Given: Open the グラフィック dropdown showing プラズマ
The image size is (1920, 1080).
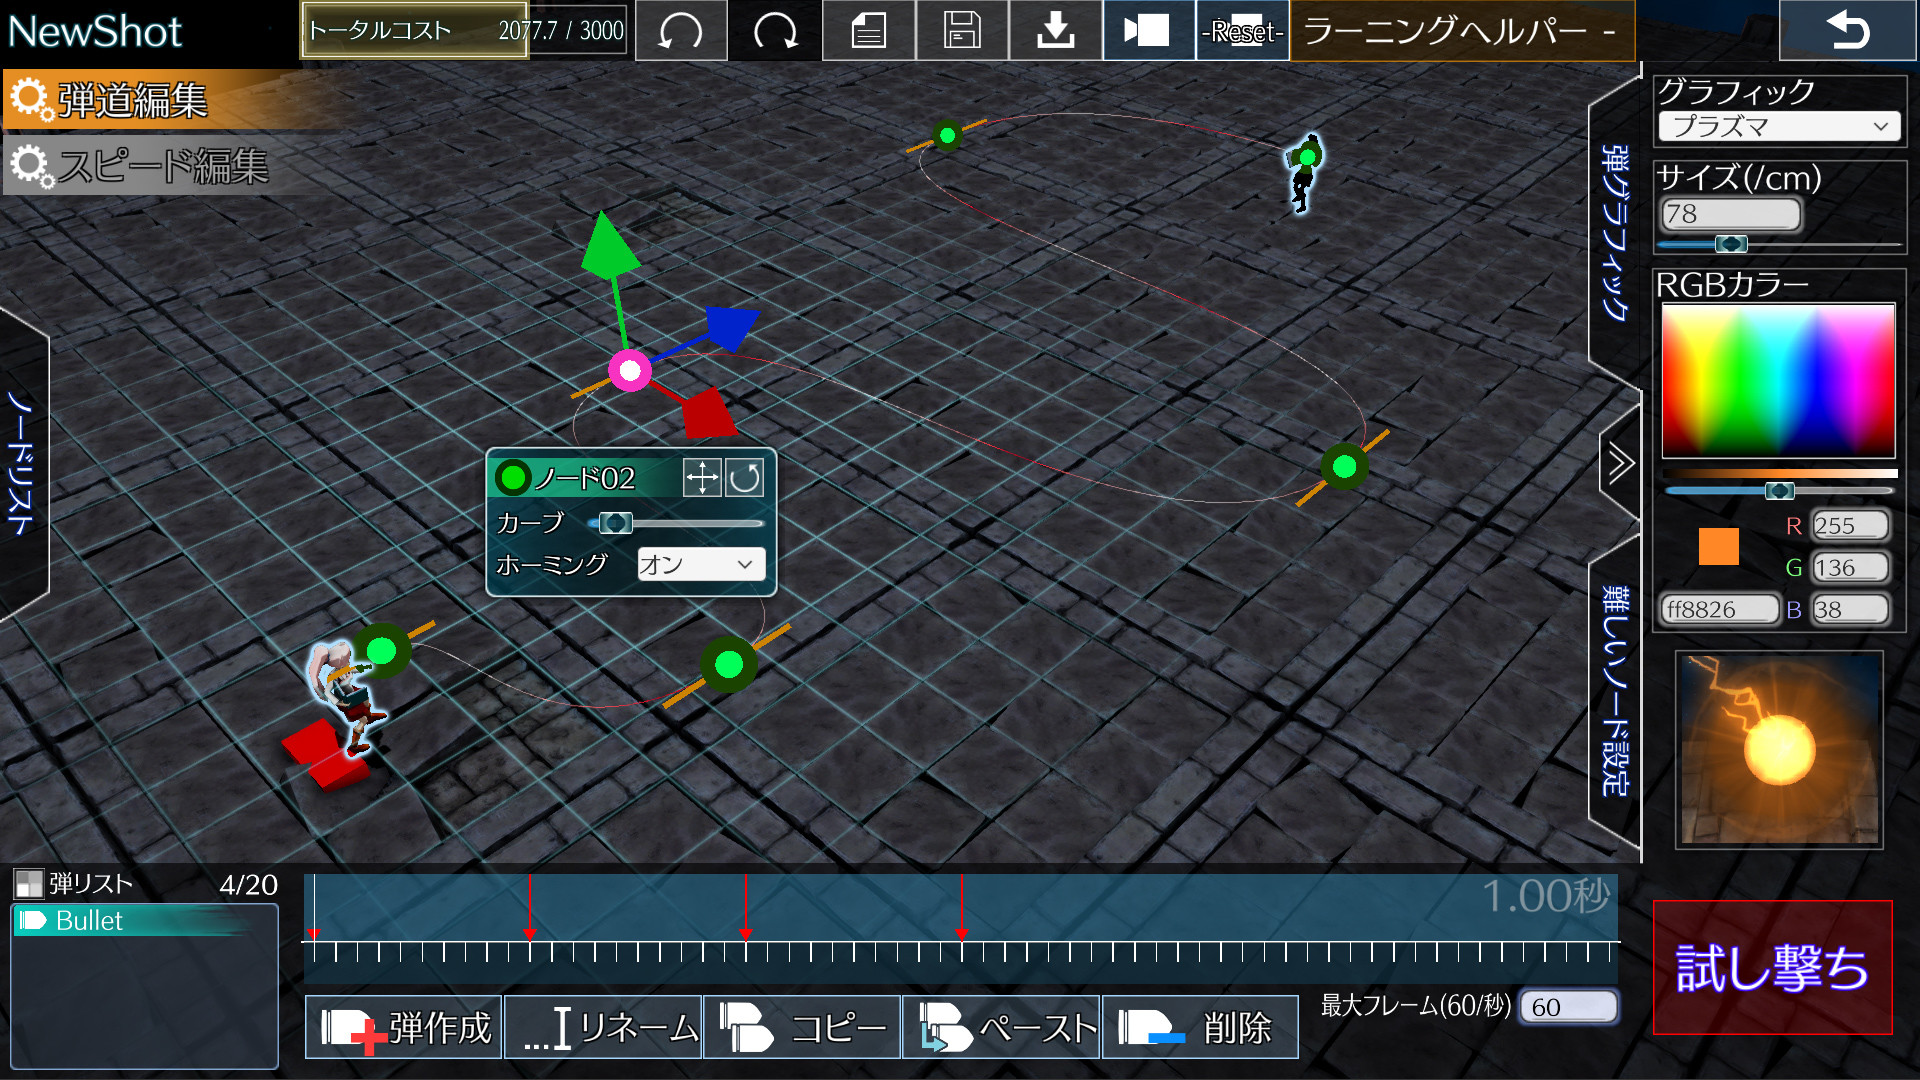Looking at the screenshot, I should point(1779,127).
